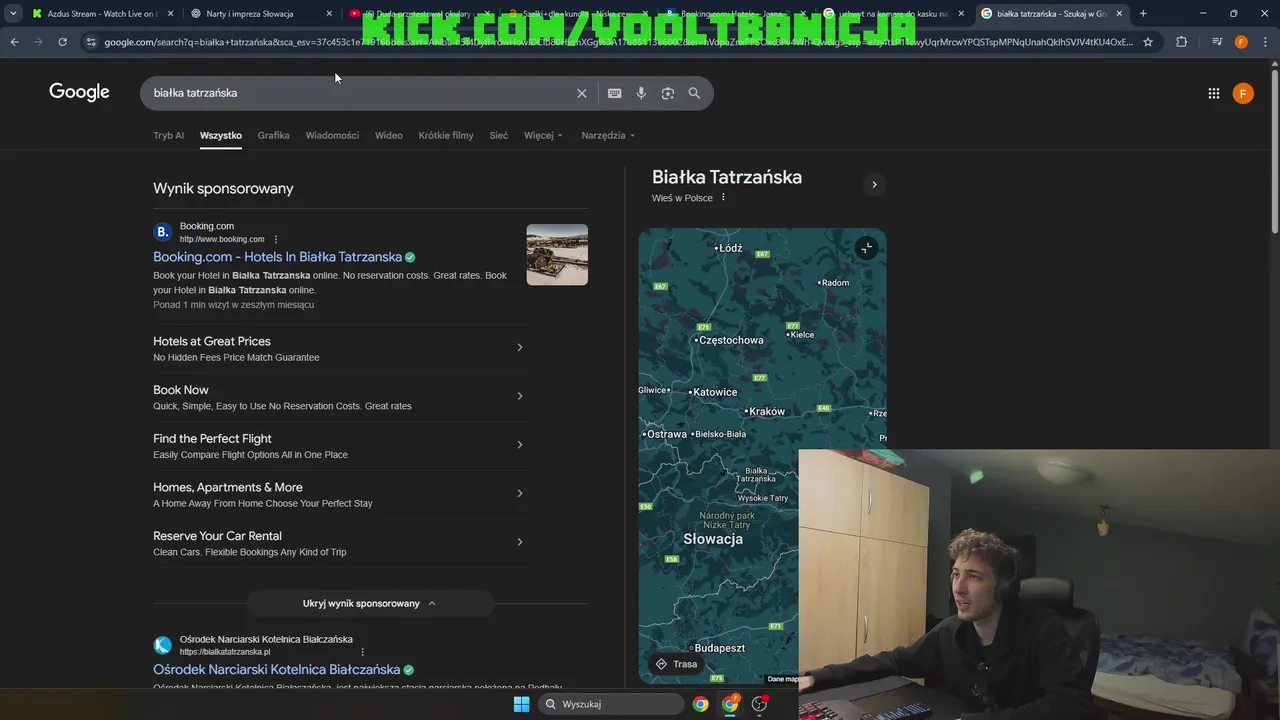
Task: Open Book Now sitelink chevron
Action: click(x=519, y=396)
